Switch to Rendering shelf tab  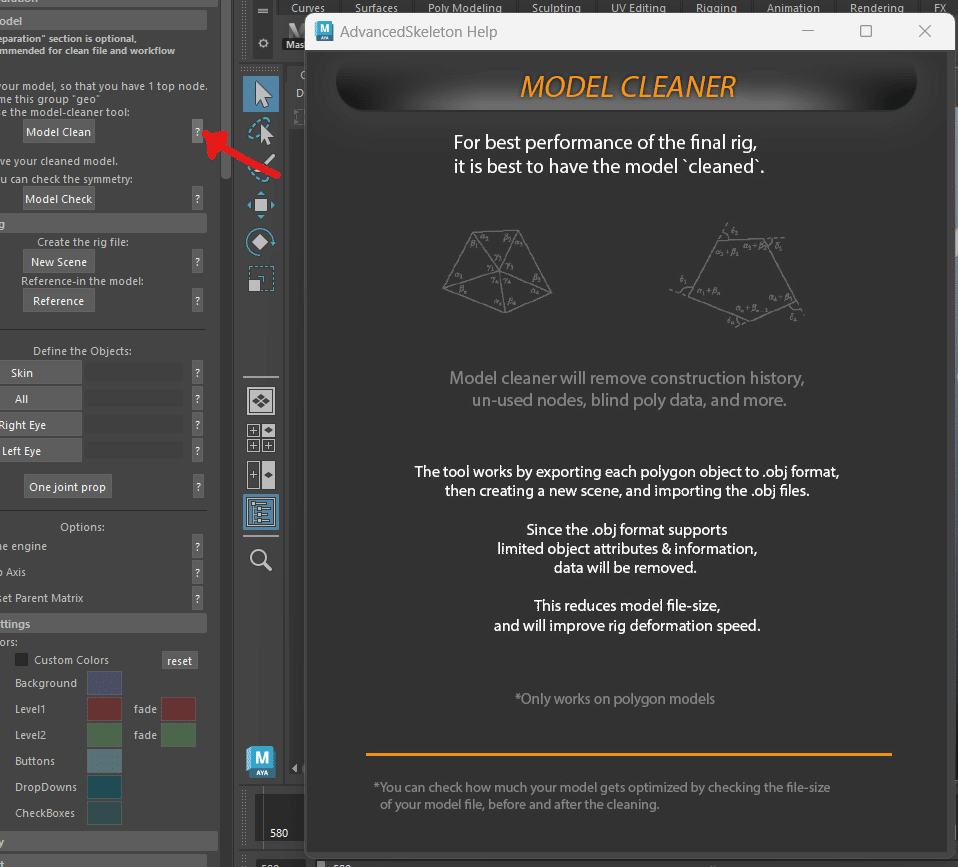click(877, 8)
